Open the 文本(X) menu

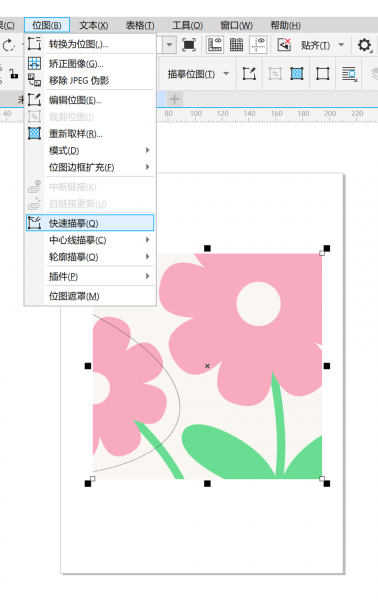coord(93,25)
